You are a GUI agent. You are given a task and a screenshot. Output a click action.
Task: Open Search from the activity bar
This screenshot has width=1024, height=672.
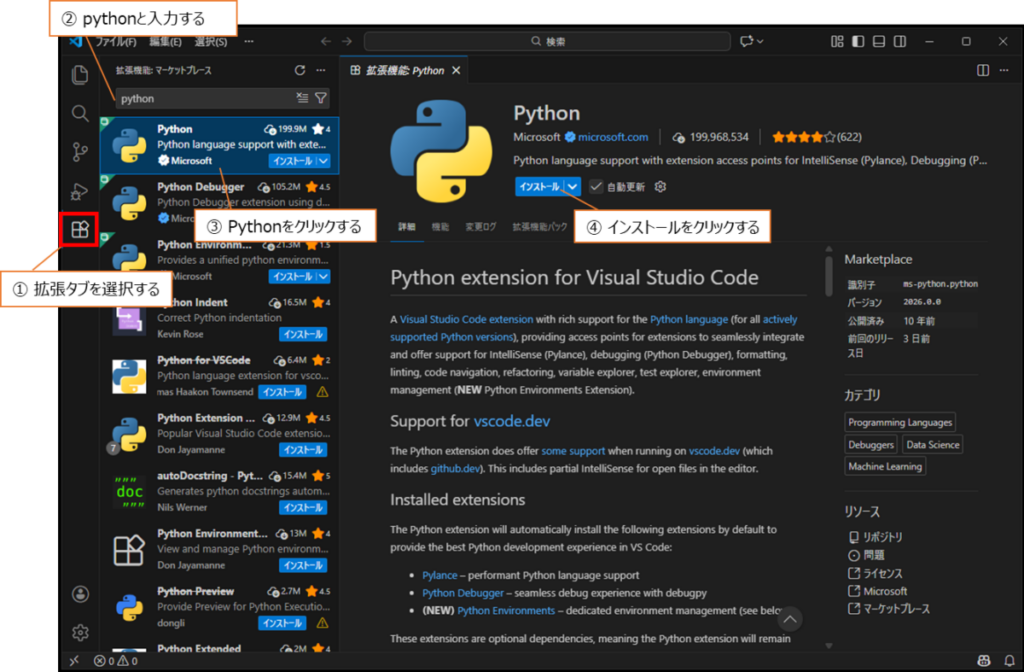point(79,113)
